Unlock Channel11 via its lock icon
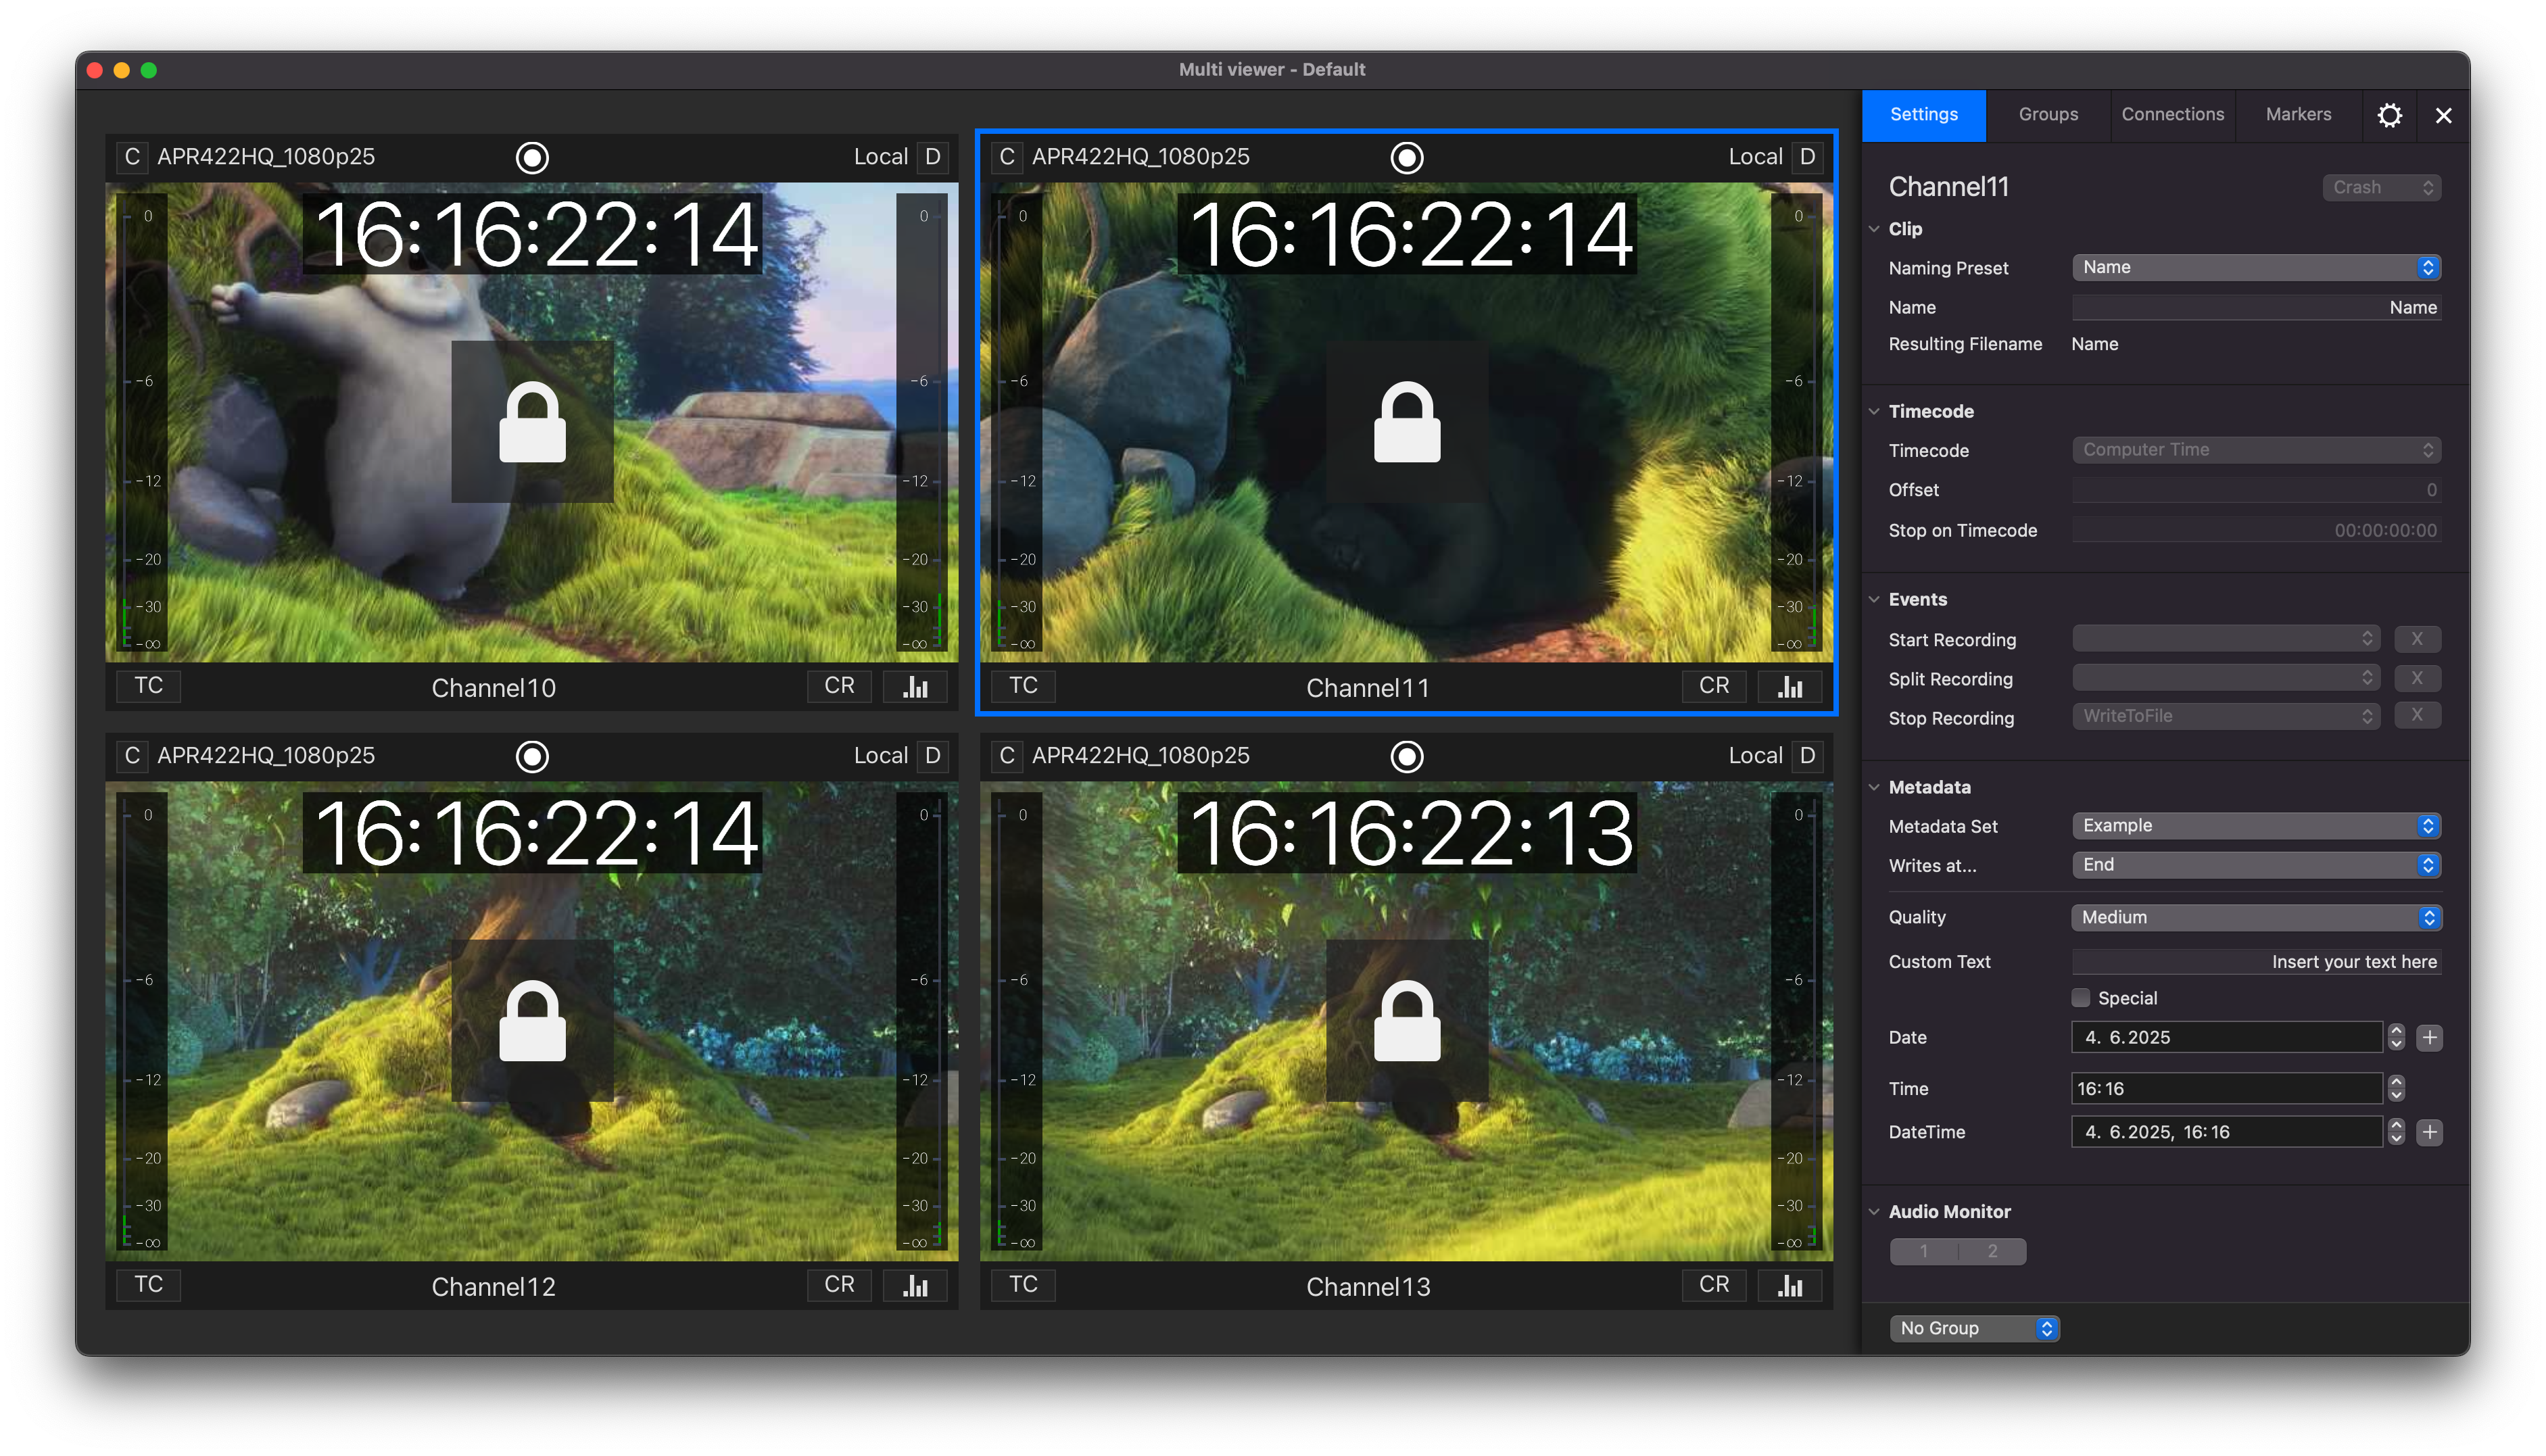The height and width of the screenshot is (1456, 2546). click(x=1407, y=421)
